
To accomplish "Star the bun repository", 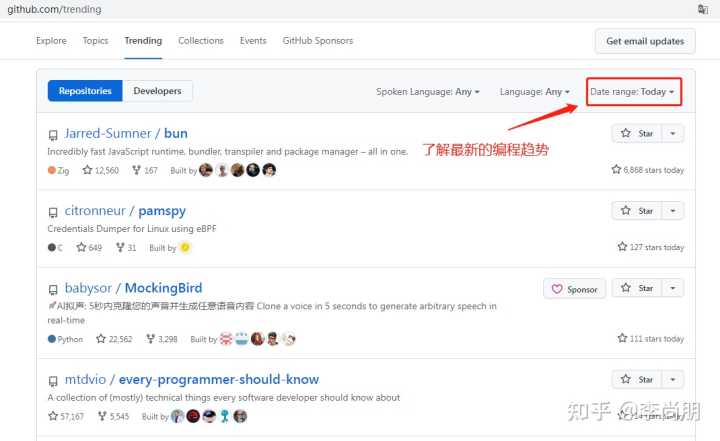I will 636,133.
